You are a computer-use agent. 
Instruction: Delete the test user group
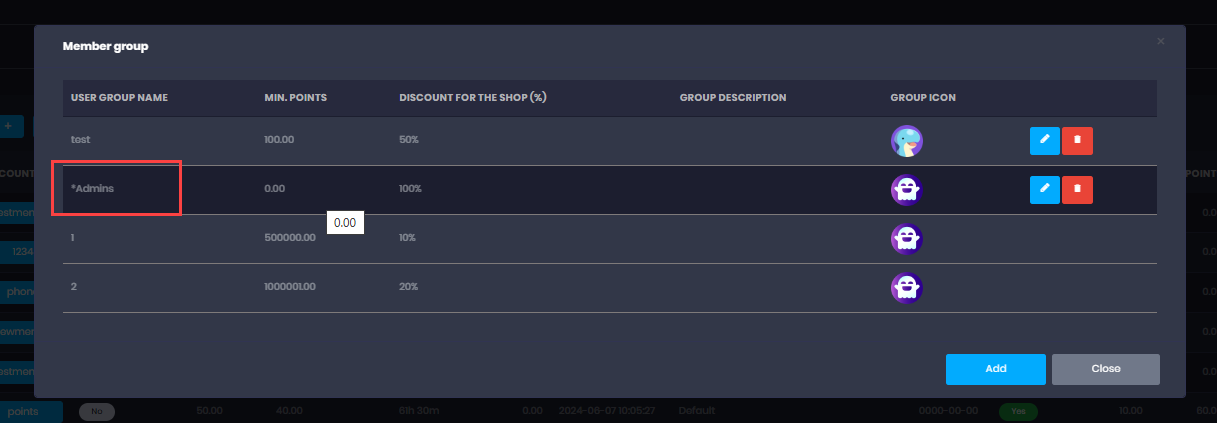(1077, 140)
